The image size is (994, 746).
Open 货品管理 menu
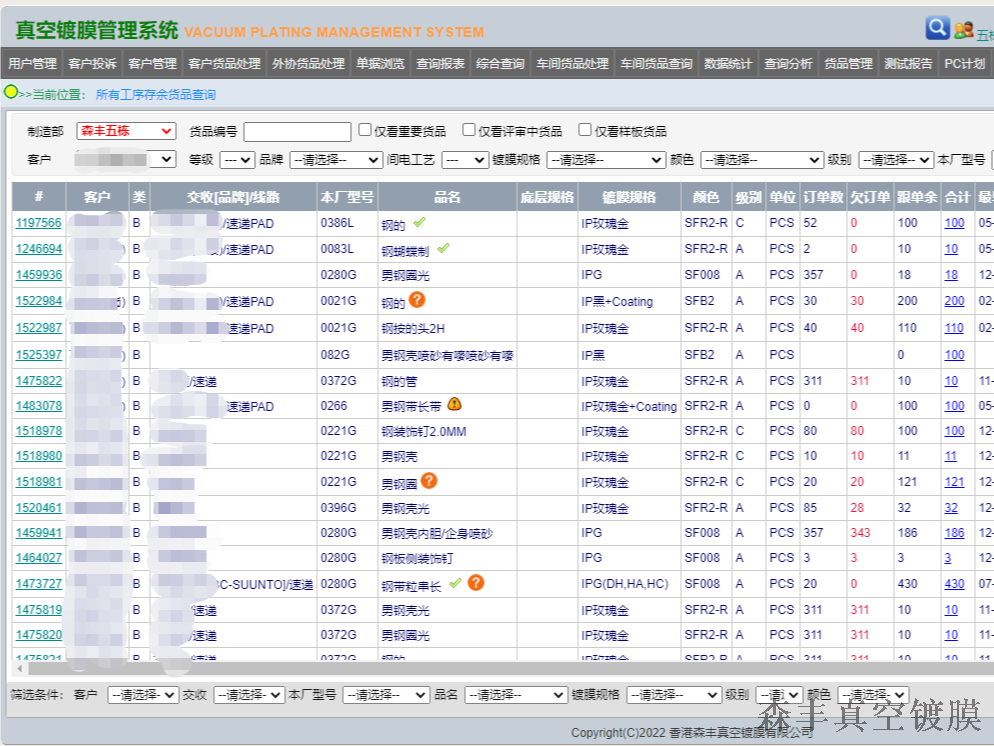[848, 63]
